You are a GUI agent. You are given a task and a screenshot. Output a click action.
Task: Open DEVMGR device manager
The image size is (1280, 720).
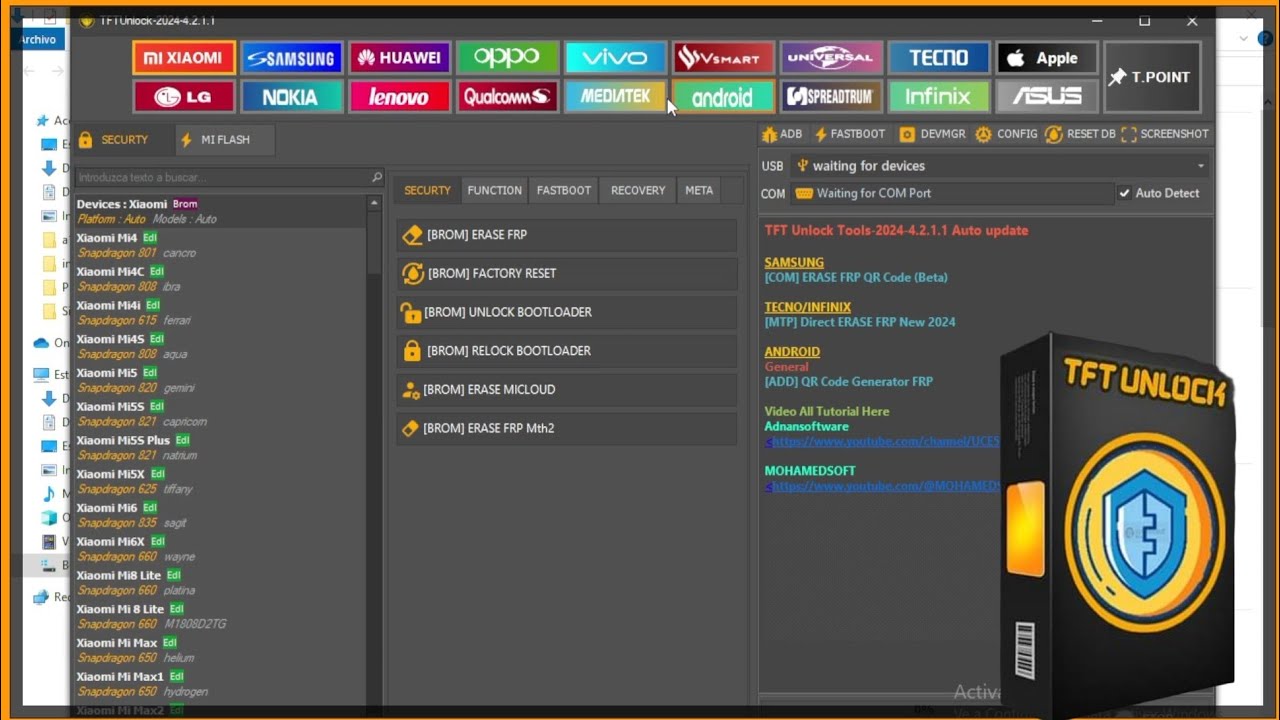[x=932, y=134]
